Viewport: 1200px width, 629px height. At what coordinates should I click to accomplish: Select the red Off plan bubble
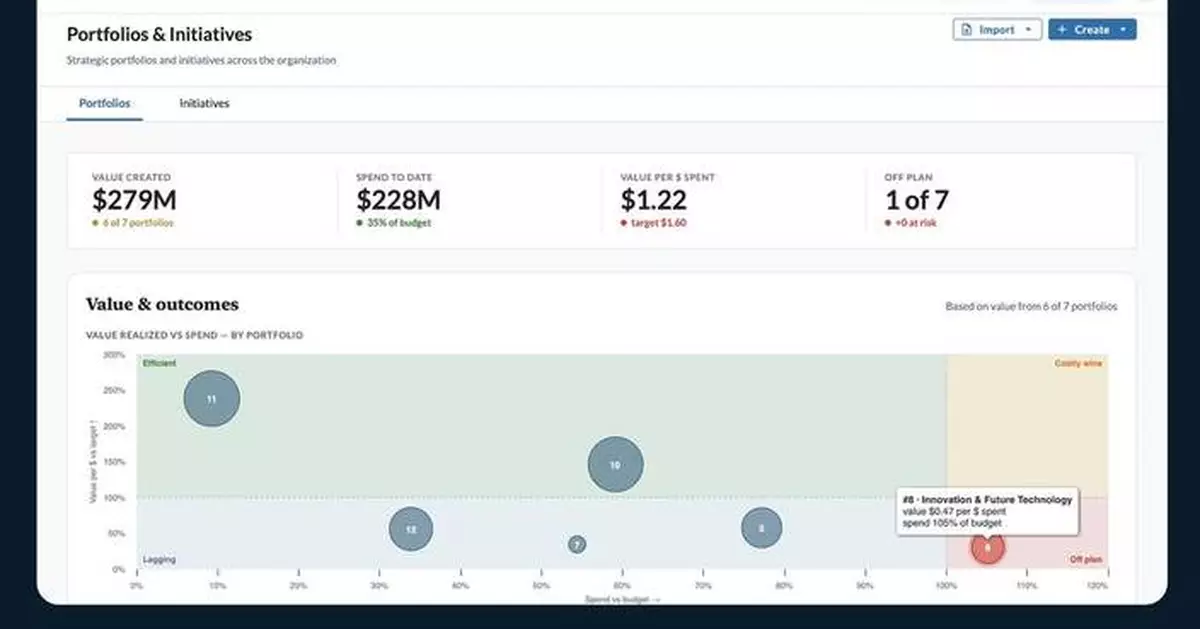pos(987,547)
